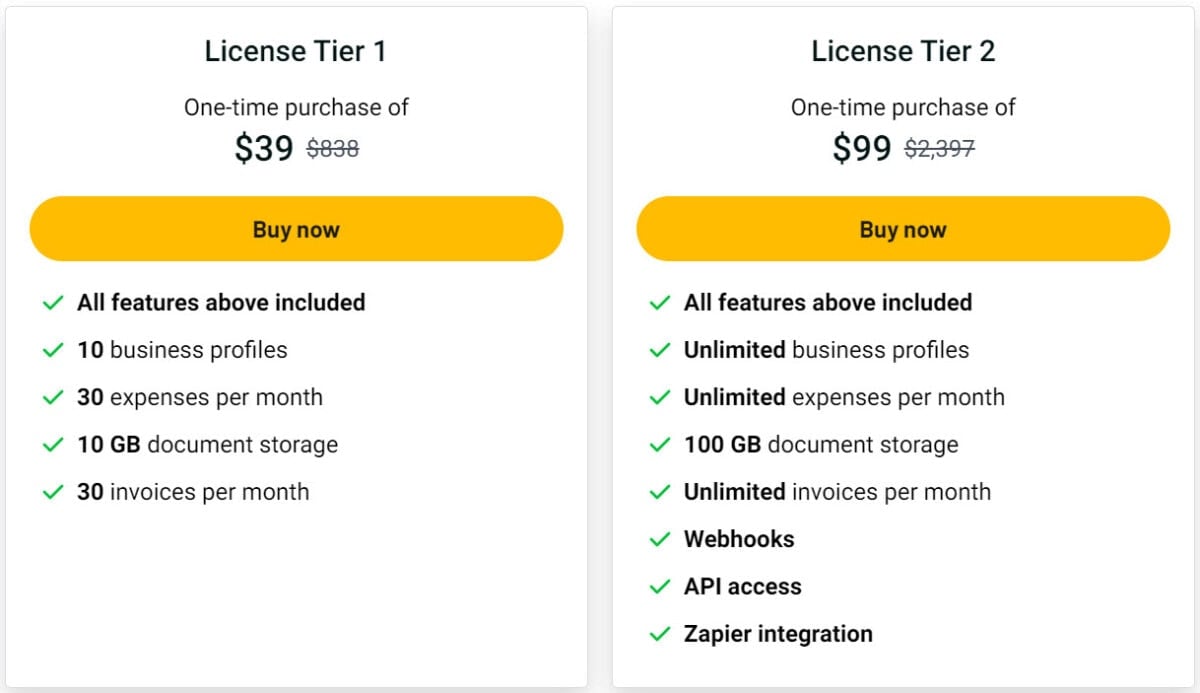Click the checkmark beside All features above included Tier 1

click(52, 302)
